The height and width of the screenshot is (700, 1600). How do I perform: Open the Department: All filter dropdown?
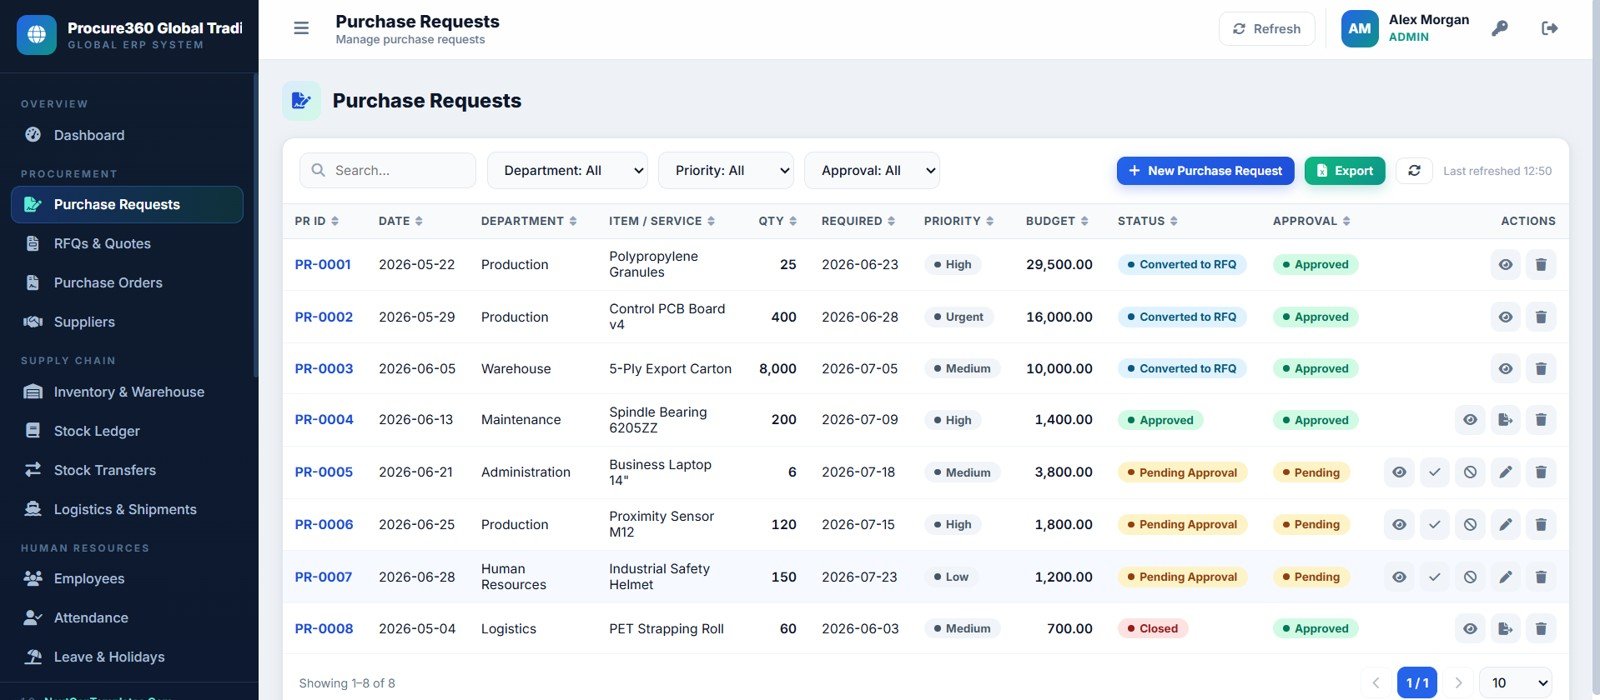(567, 171)
